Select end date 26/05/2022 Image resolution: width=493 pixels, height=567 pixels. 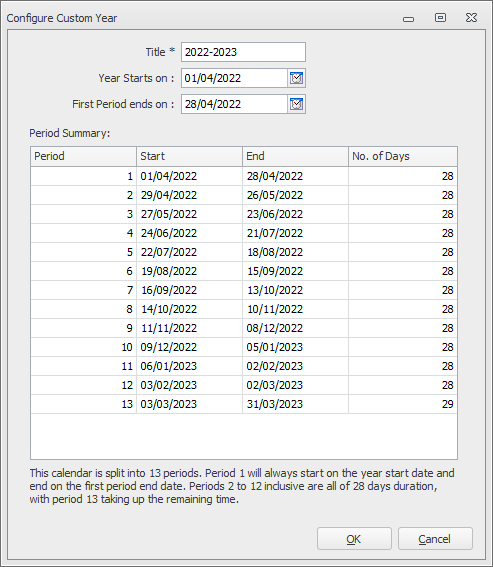coord(296,195)
